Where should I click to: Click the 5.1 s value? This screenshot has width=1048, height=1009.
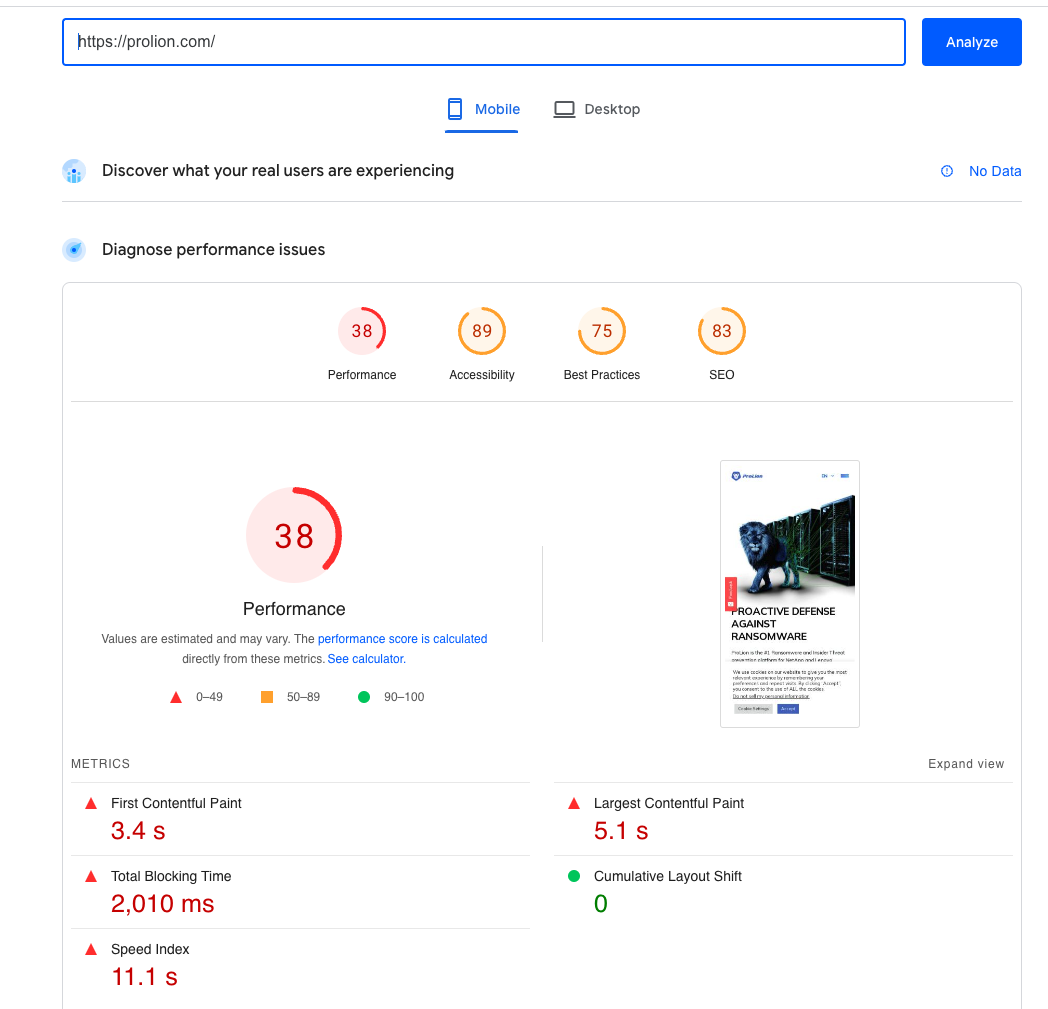click(x=621, y=831)
